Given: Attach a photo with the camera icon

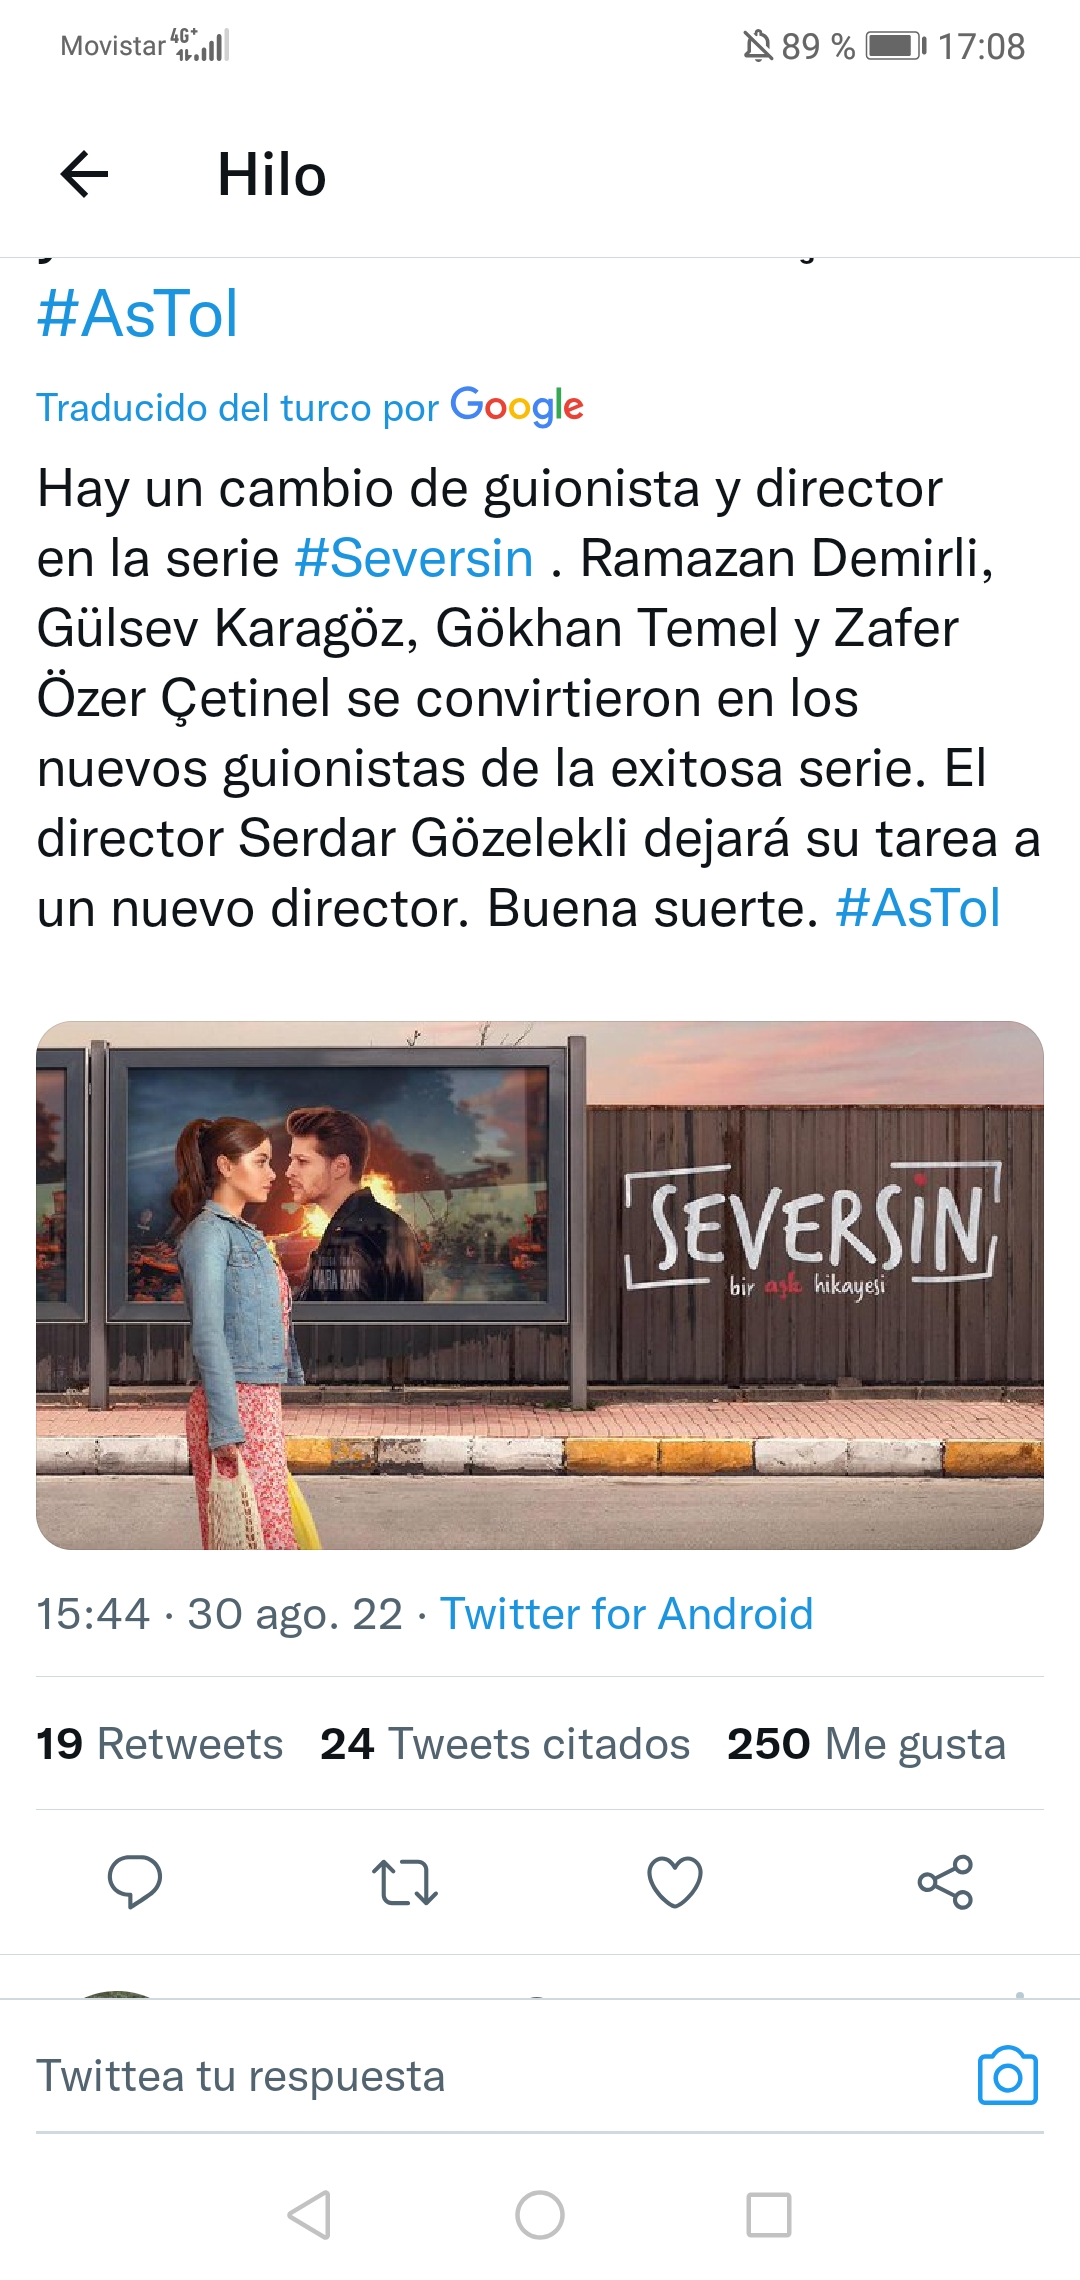Looking at the screenshot, I should click(1008, 2077).
